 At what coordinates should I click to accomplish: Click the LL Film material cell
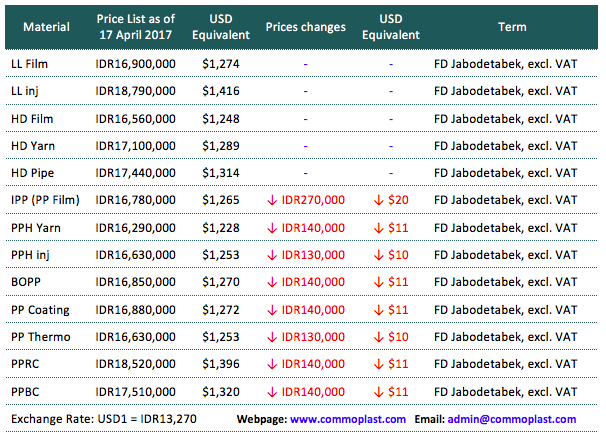point(35,64)
